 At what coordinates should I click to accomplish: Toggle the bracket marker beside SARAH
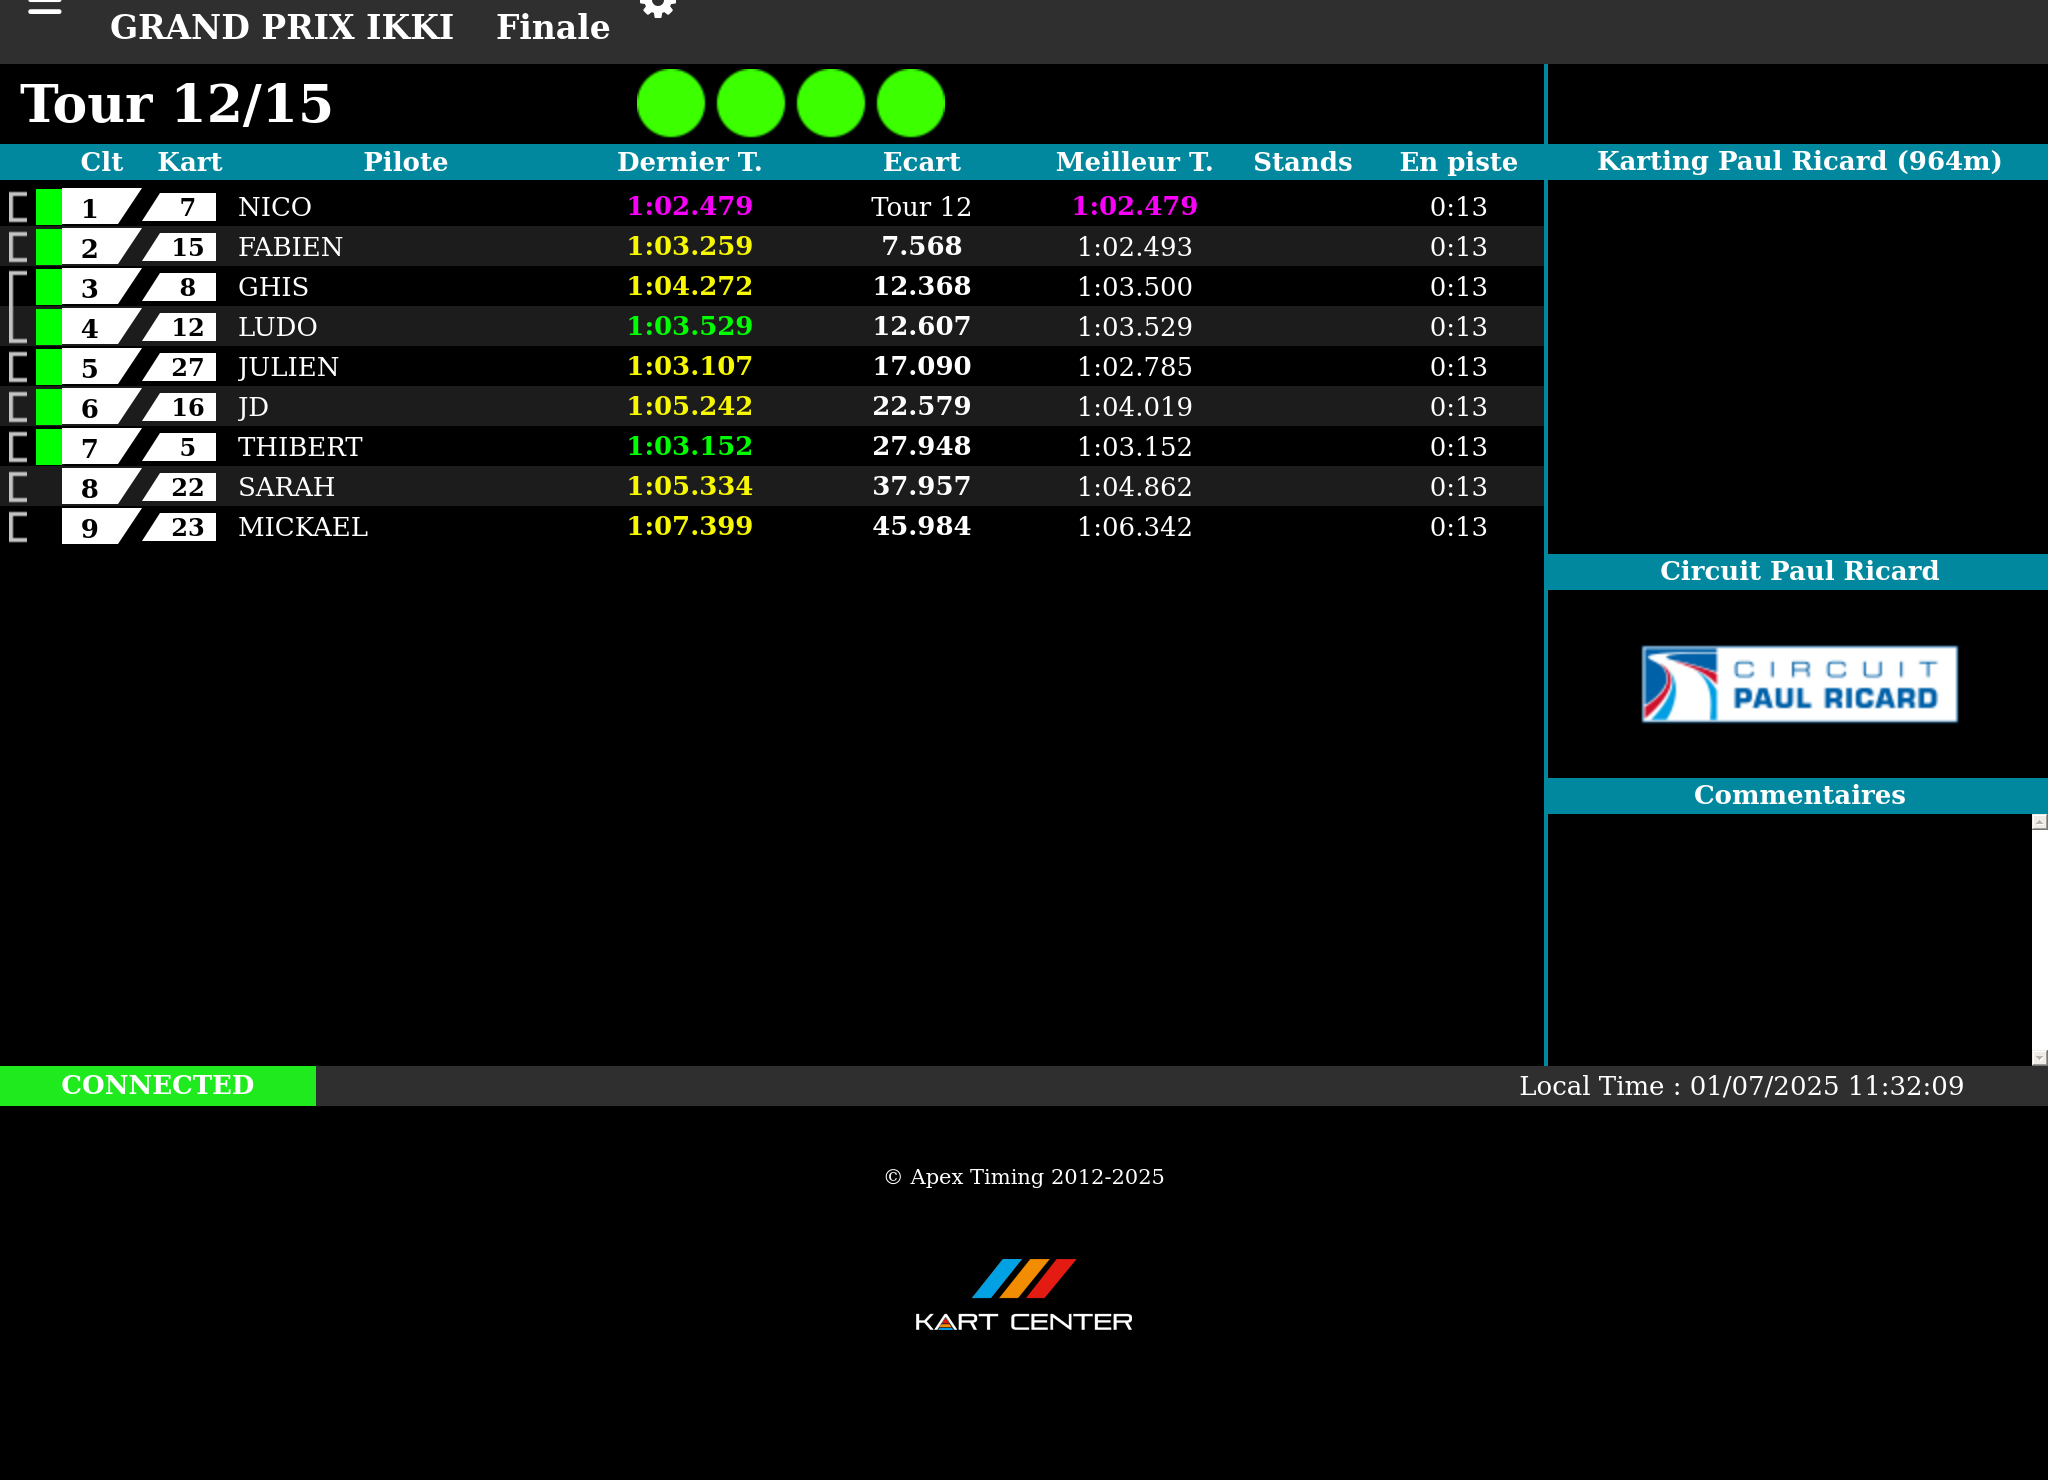(17, 487)
